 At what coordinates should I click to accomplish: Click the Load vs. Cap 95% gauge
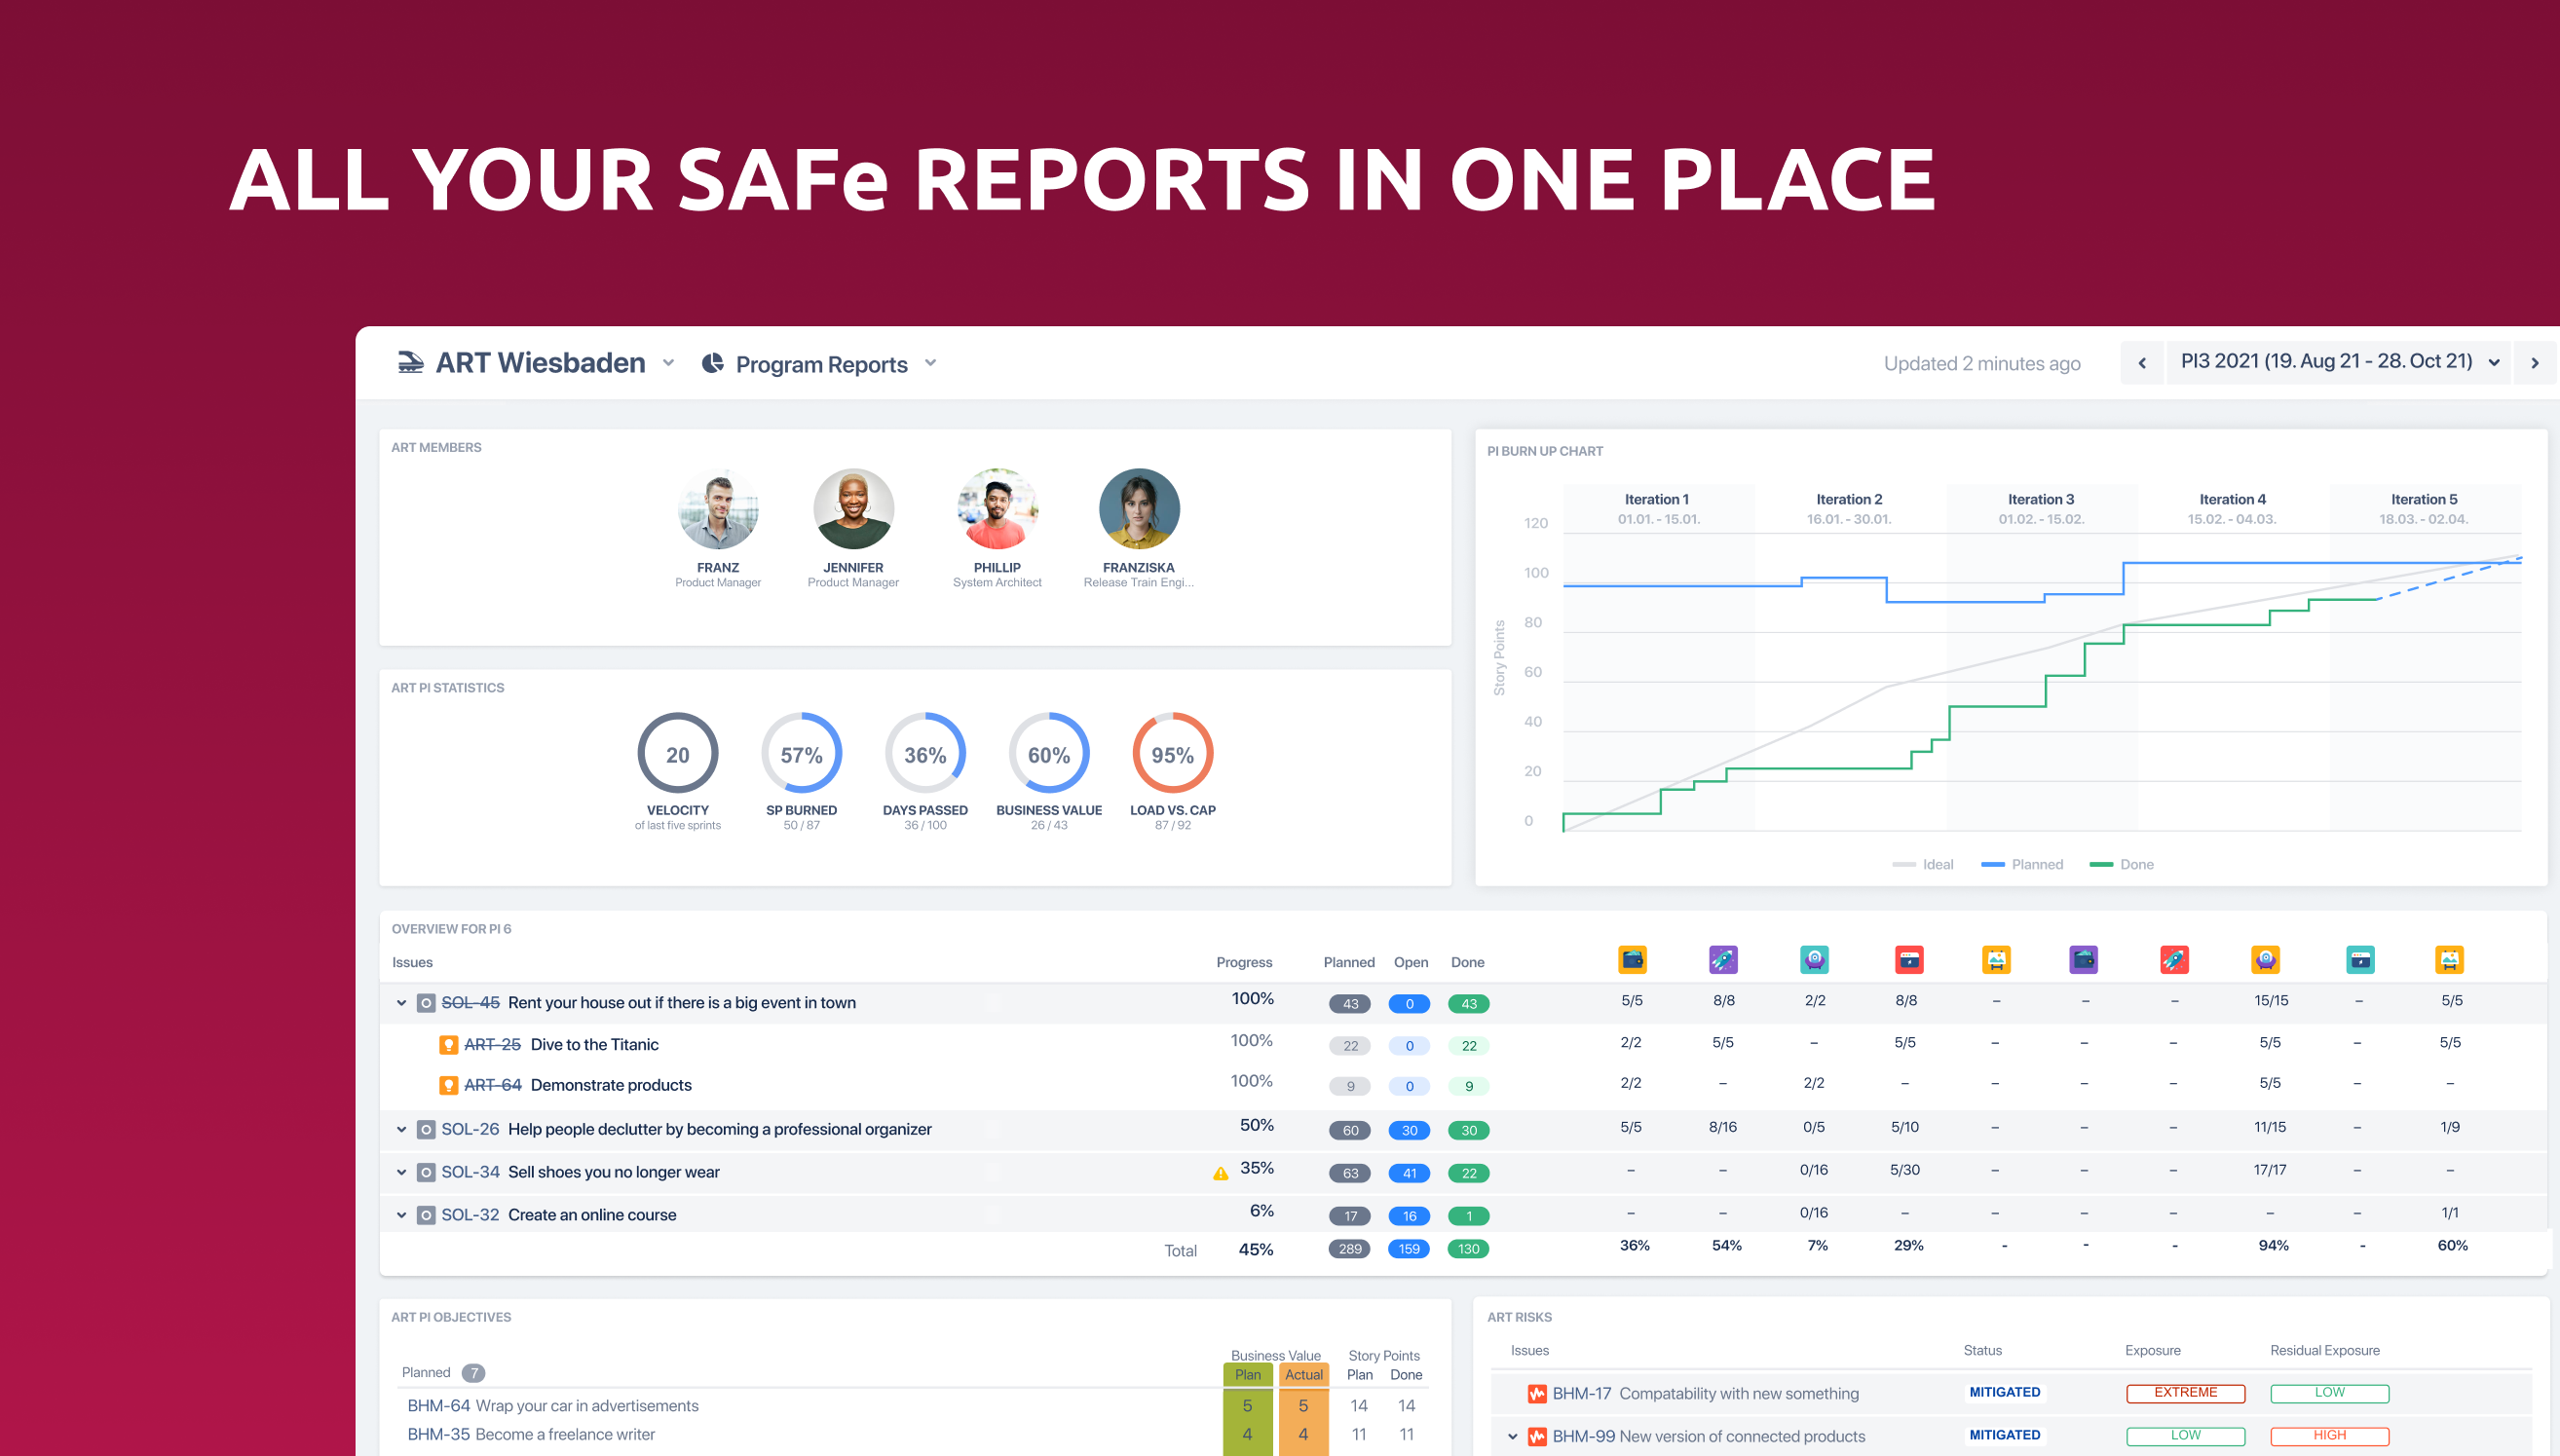[x=1172, y=754]
